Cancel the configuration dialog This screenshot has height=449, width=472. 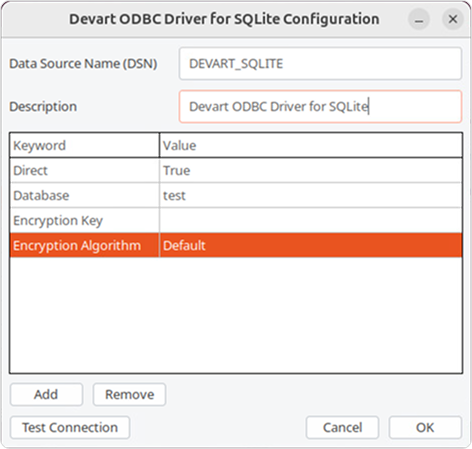click(x=342, y=427)
